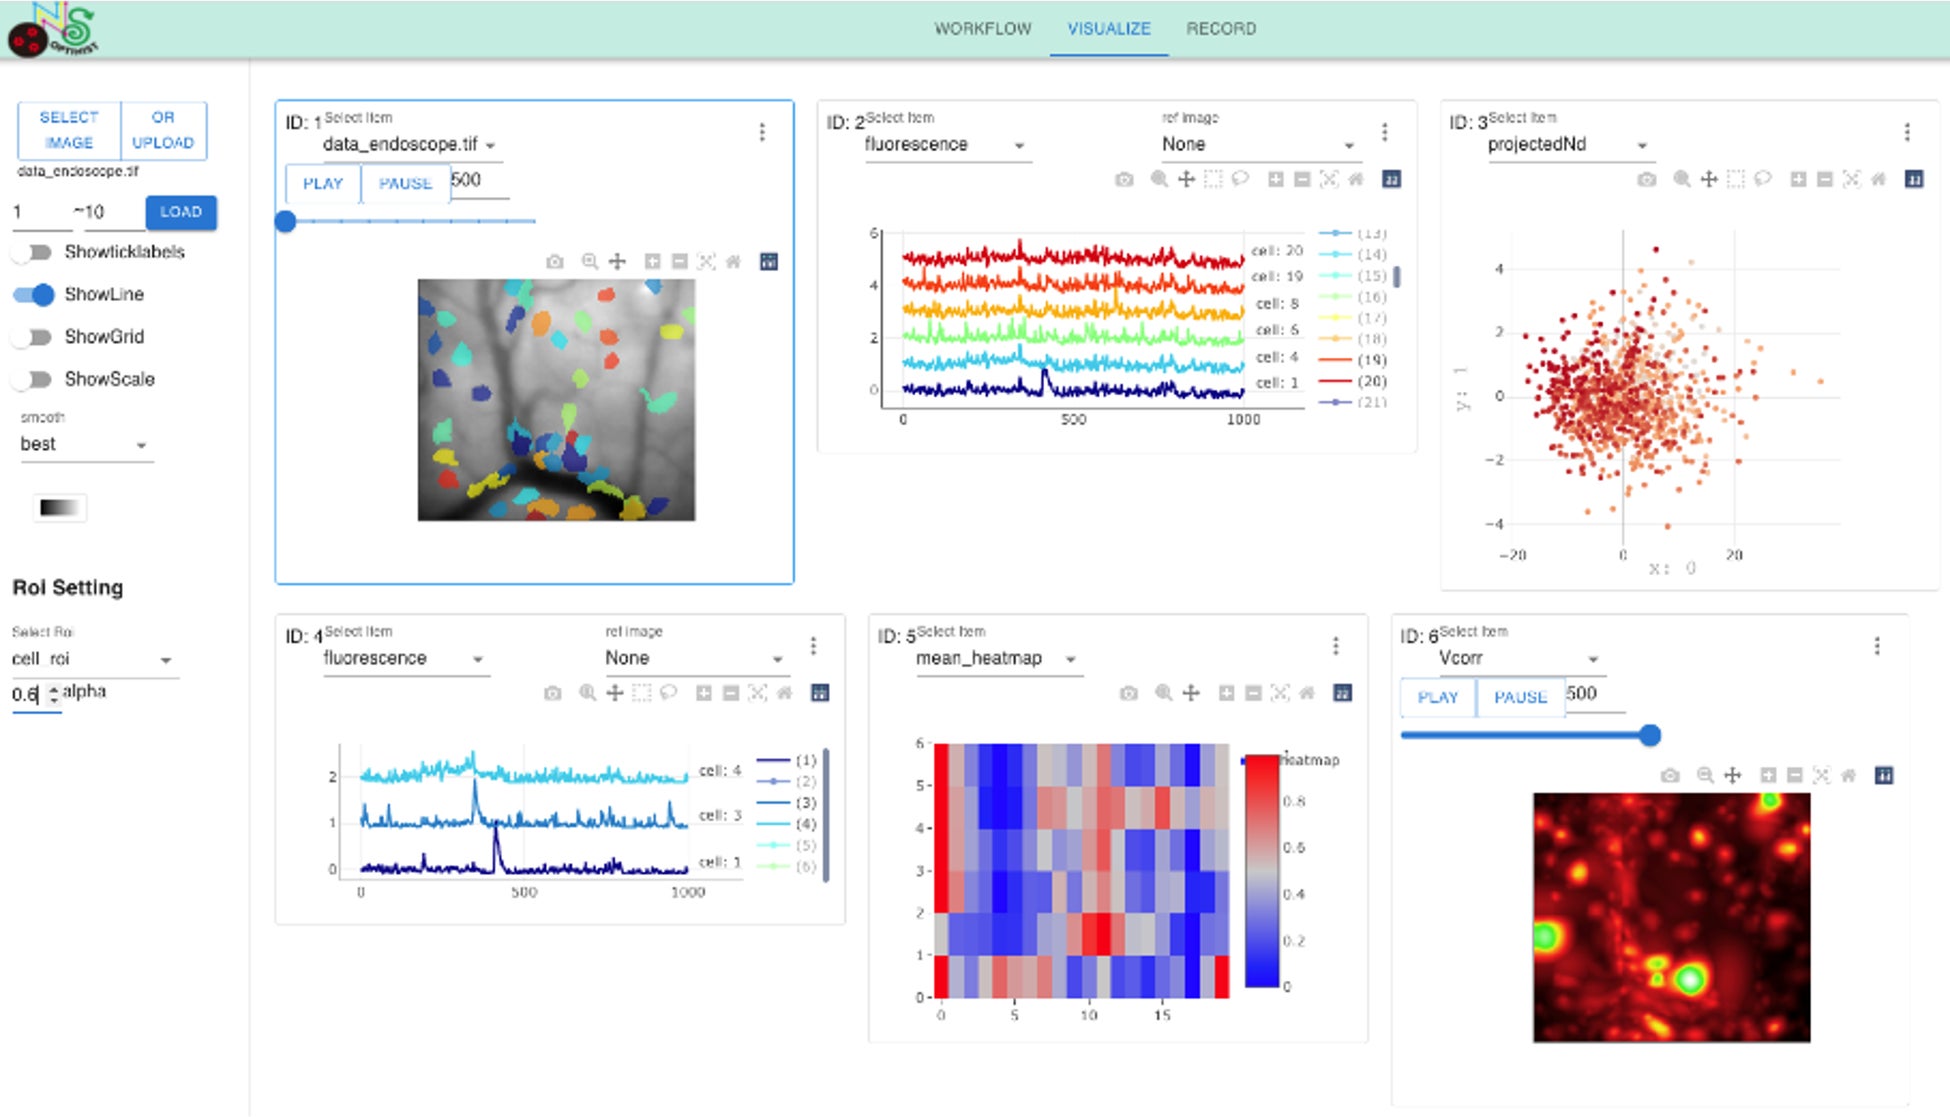Image resolution: width=1950 pixels, height=1117 pixels.
Task: Click PLAY in the ID 6 Vcorr panel
Action: click(x=1437, y=697)
